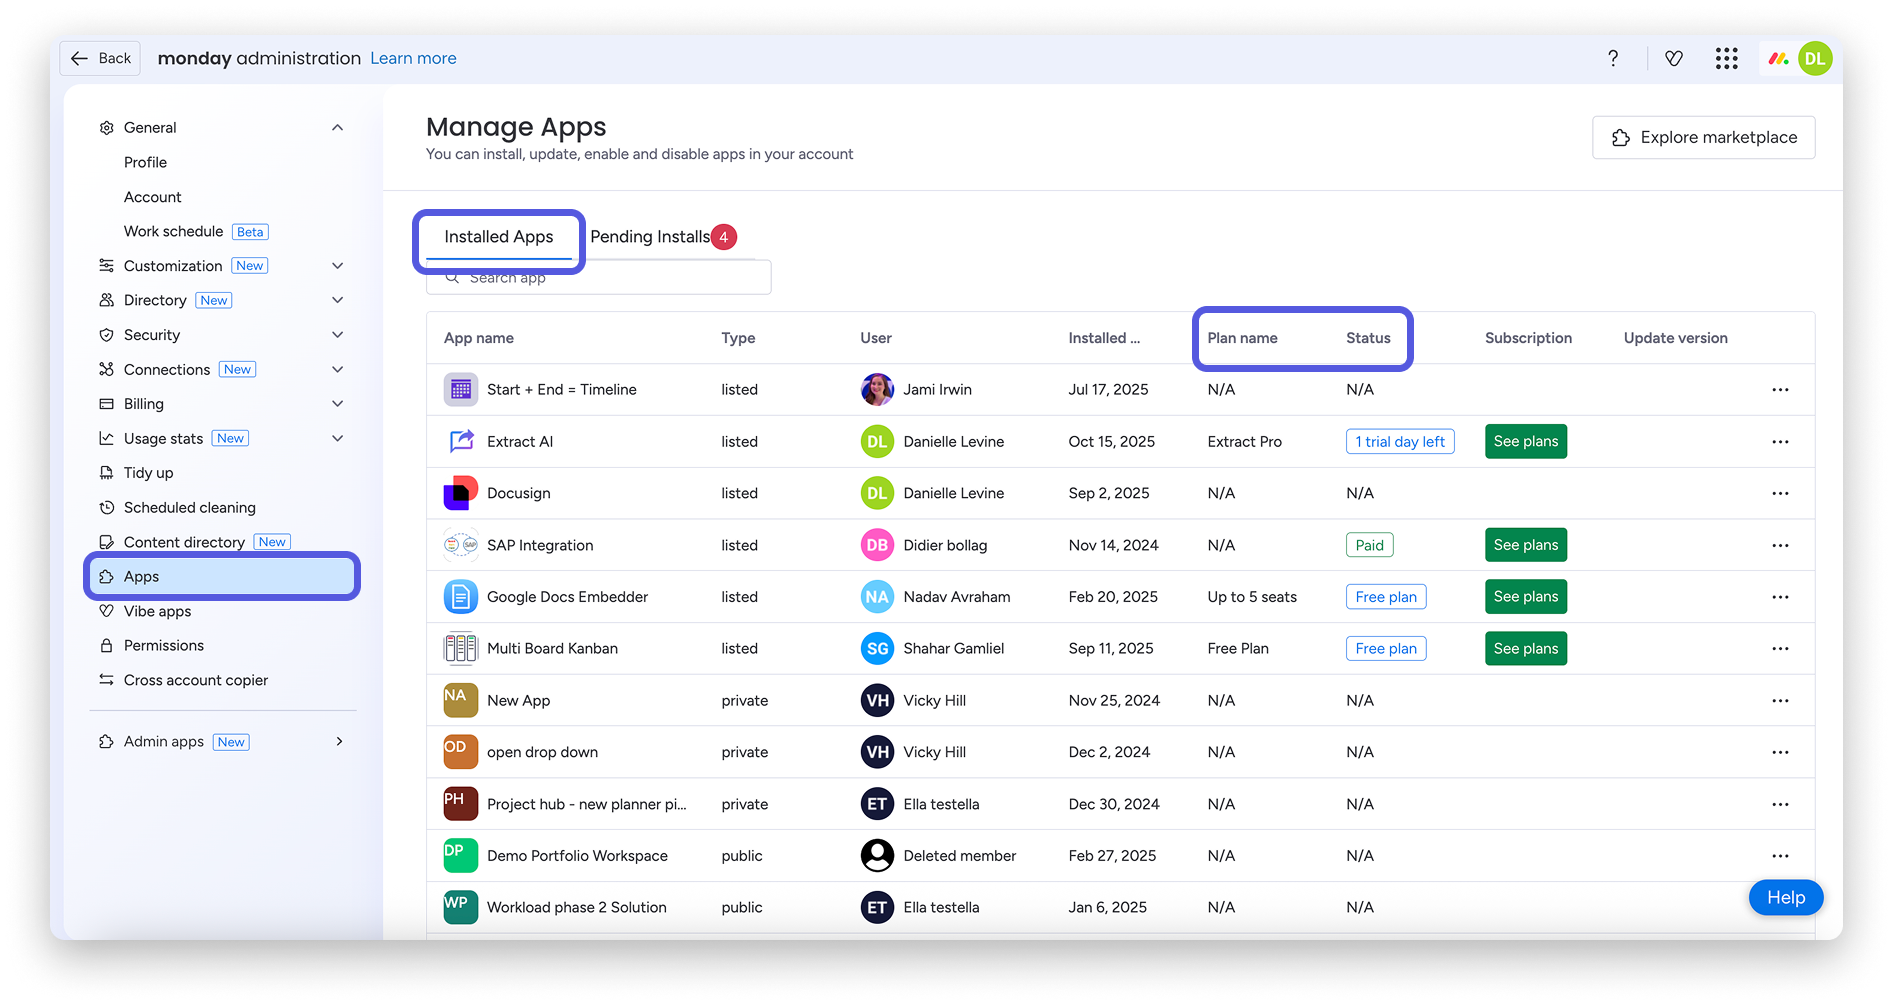
Task: Open Scheduled cleaning in sidebar
Action: [190, 508]
